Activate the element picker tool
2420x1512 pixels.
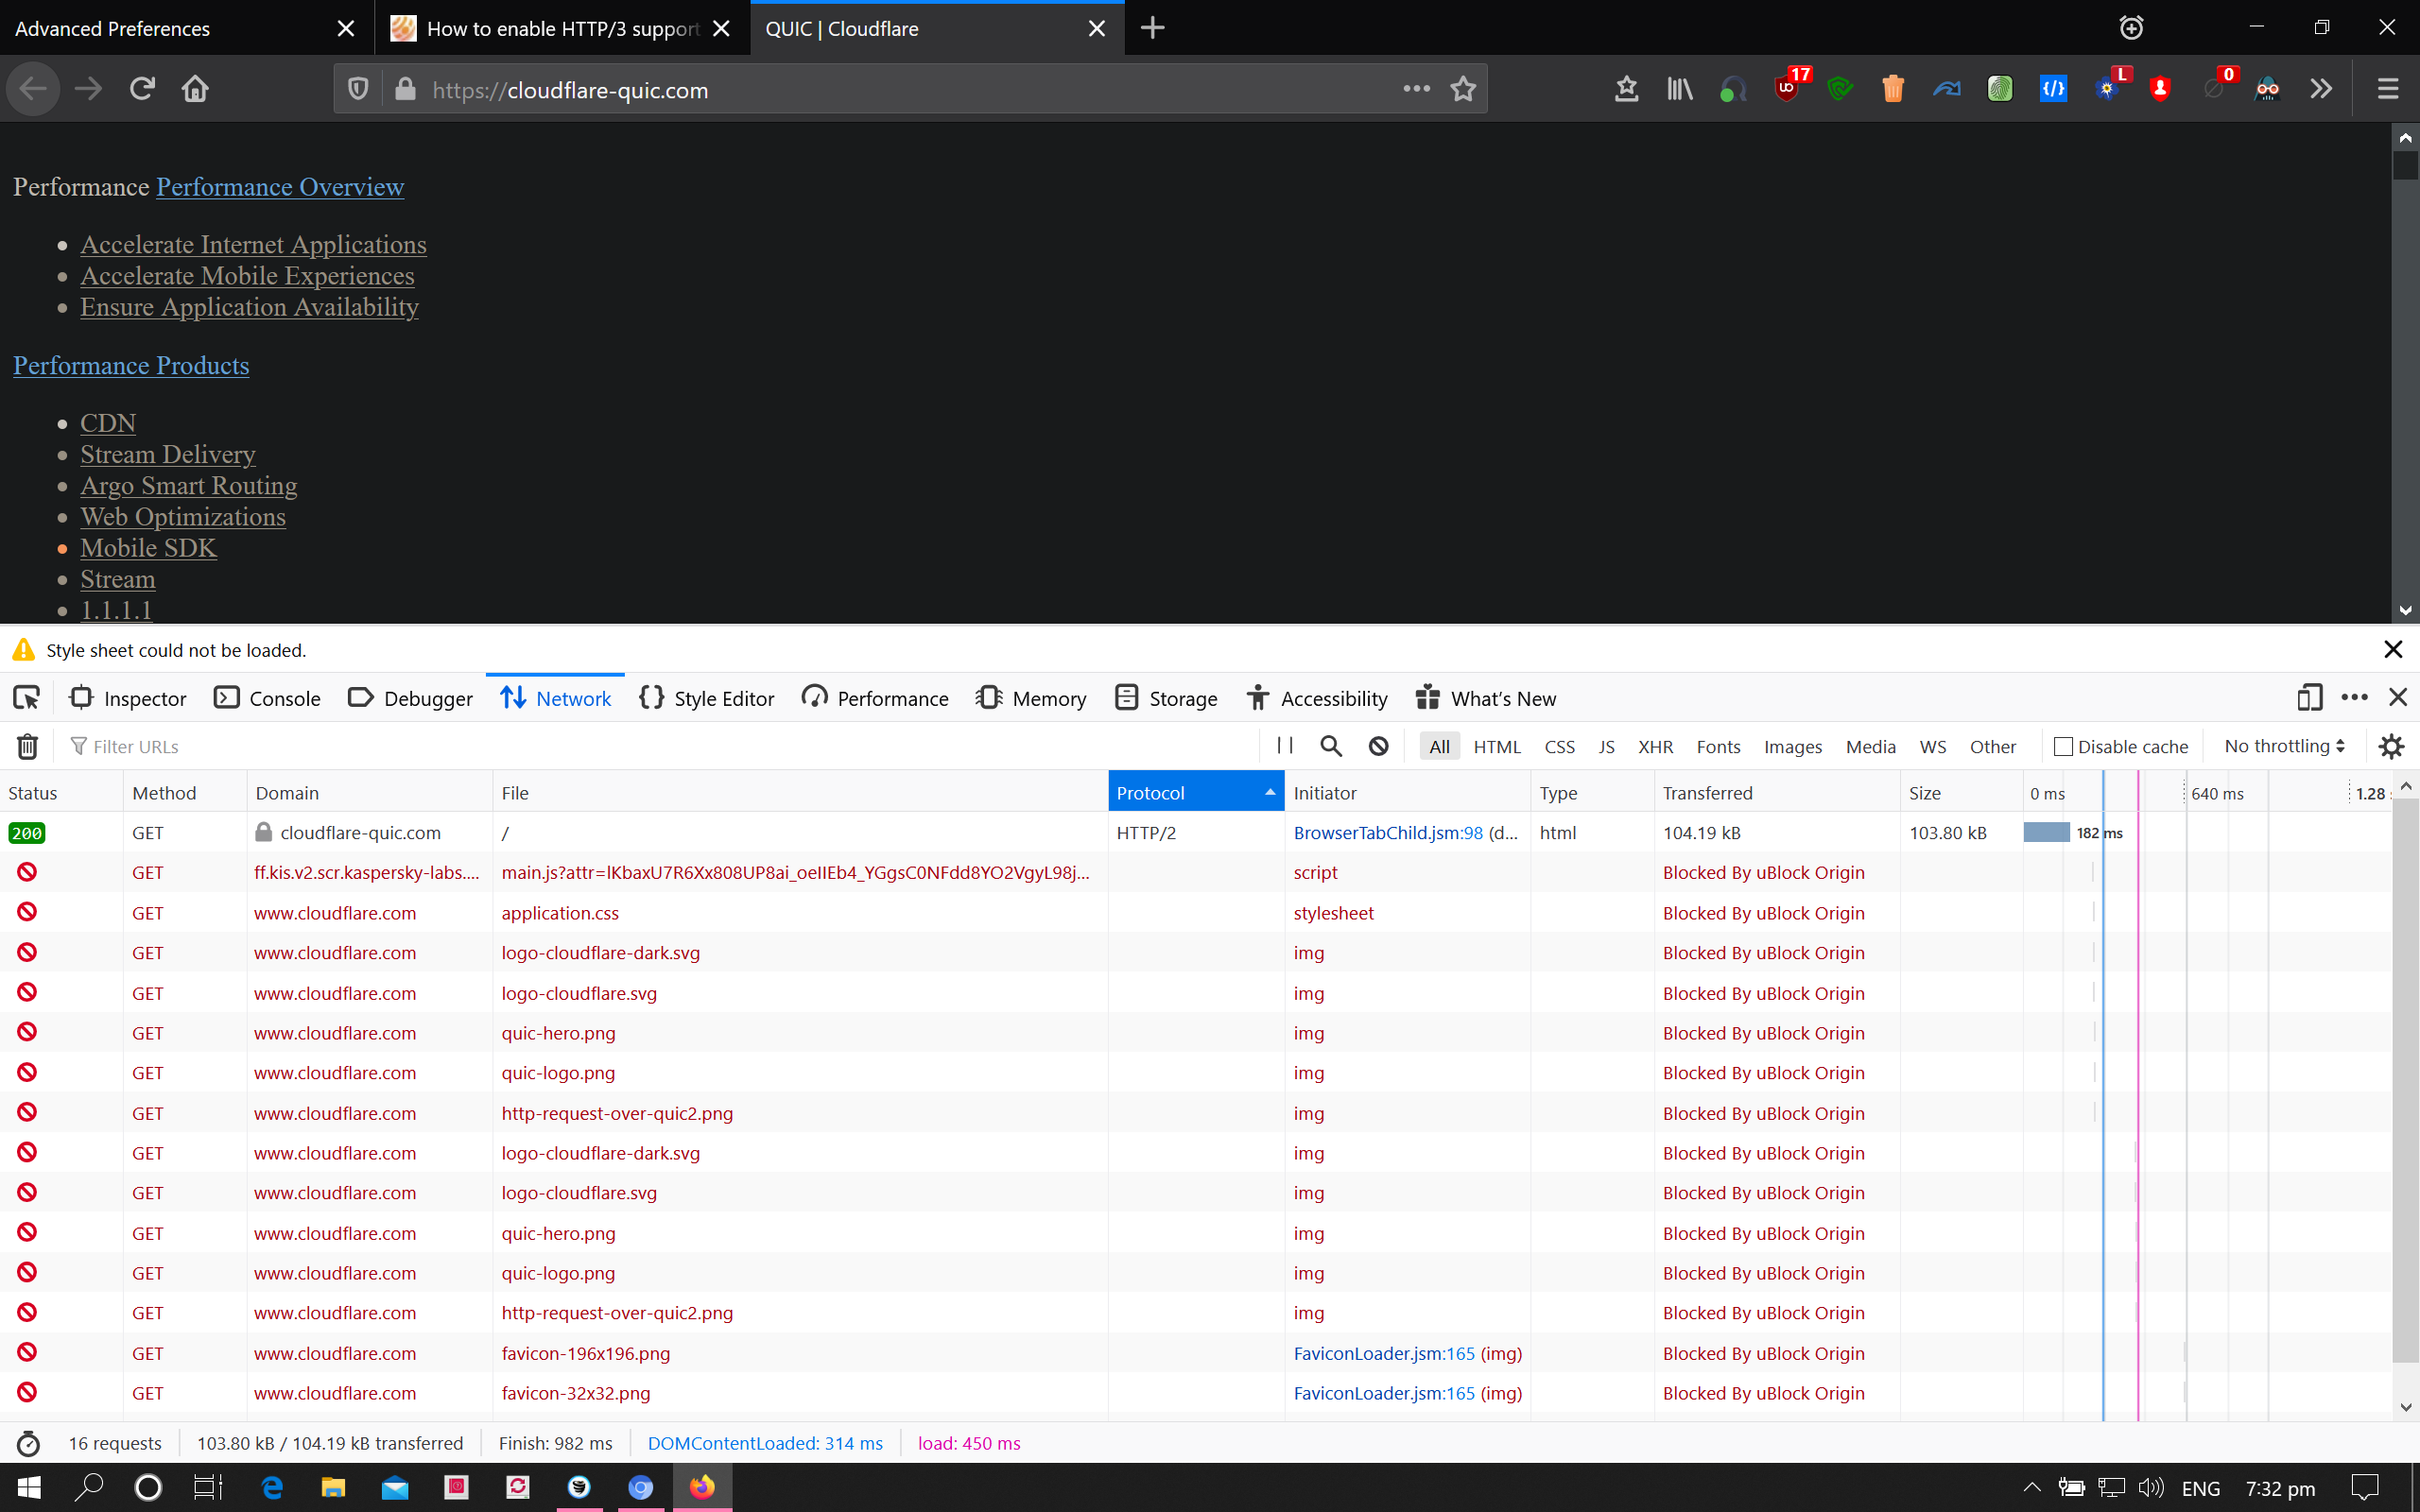(x=27, y=698)
